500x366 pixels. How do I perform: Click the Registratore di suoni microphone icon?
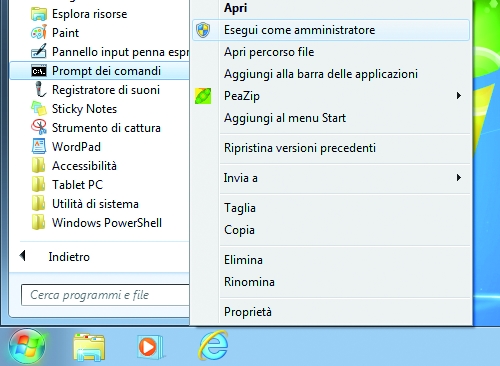40,90
